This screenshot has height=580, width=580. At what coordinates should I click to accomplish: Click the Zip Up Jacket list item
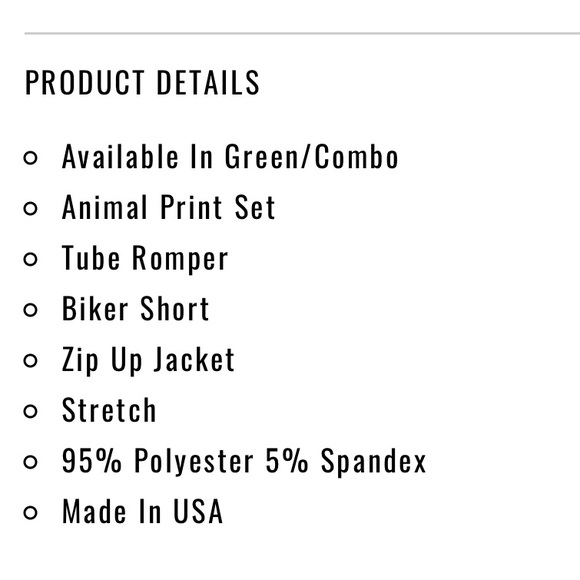coord(148,360)
